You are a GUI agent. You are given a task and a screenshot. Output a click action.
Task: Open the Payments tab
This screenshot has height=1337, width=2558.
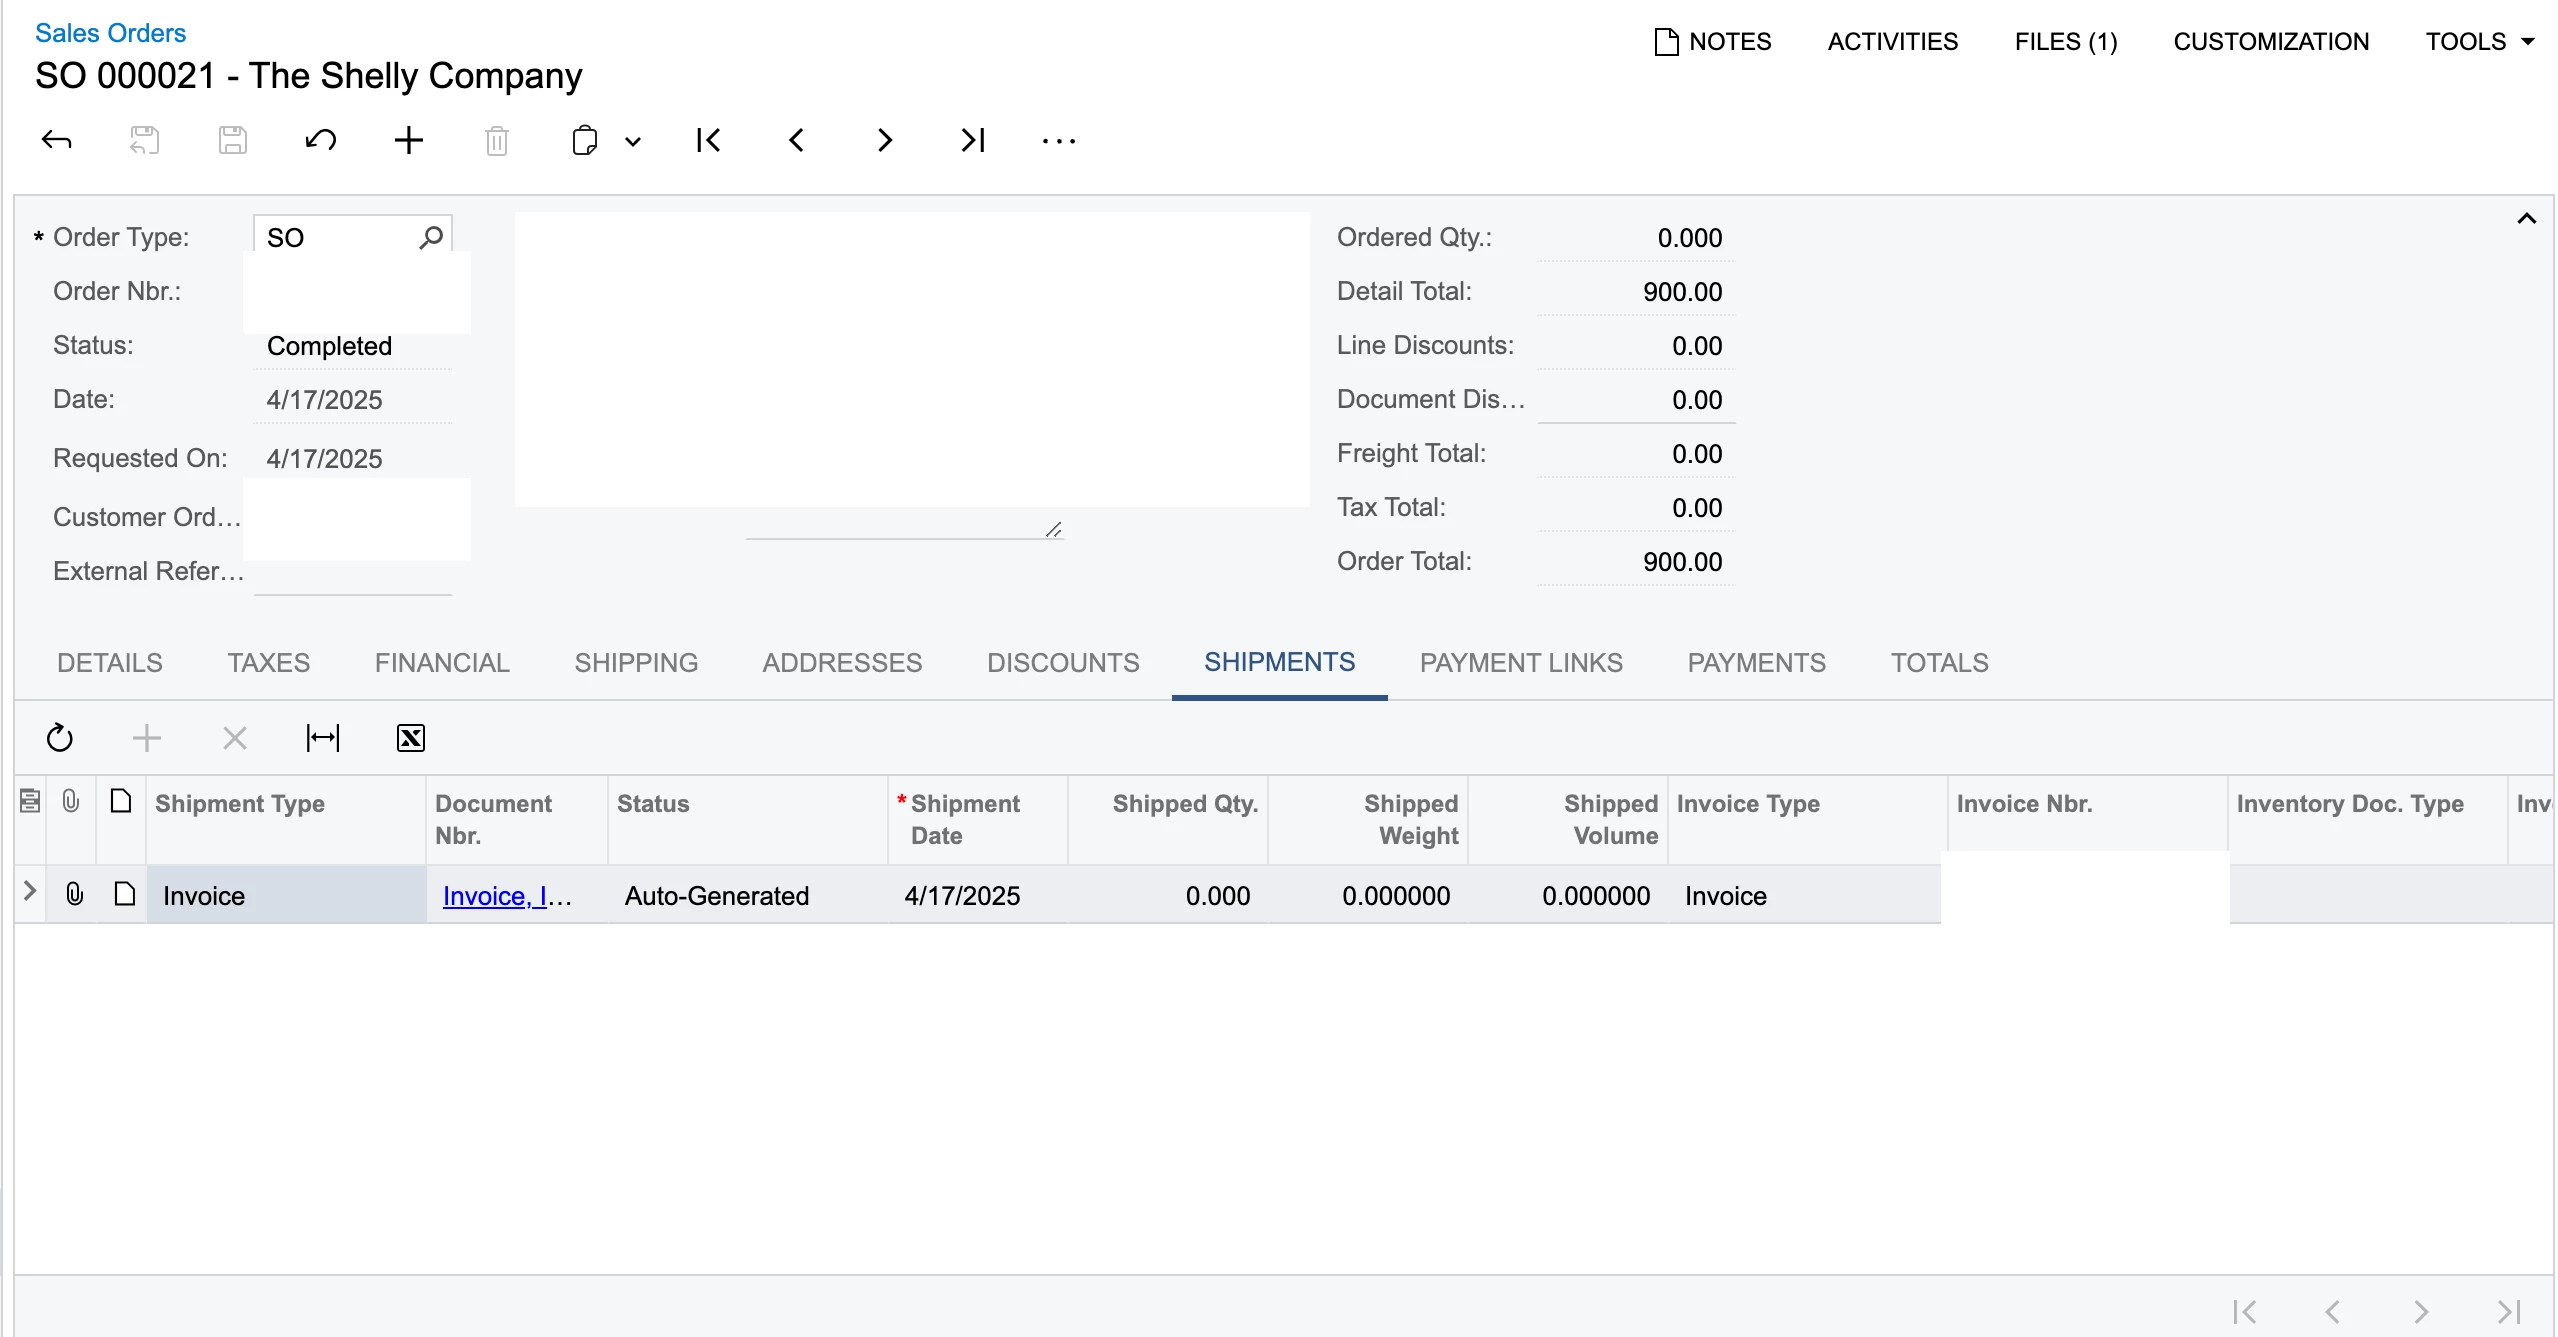1756,663
